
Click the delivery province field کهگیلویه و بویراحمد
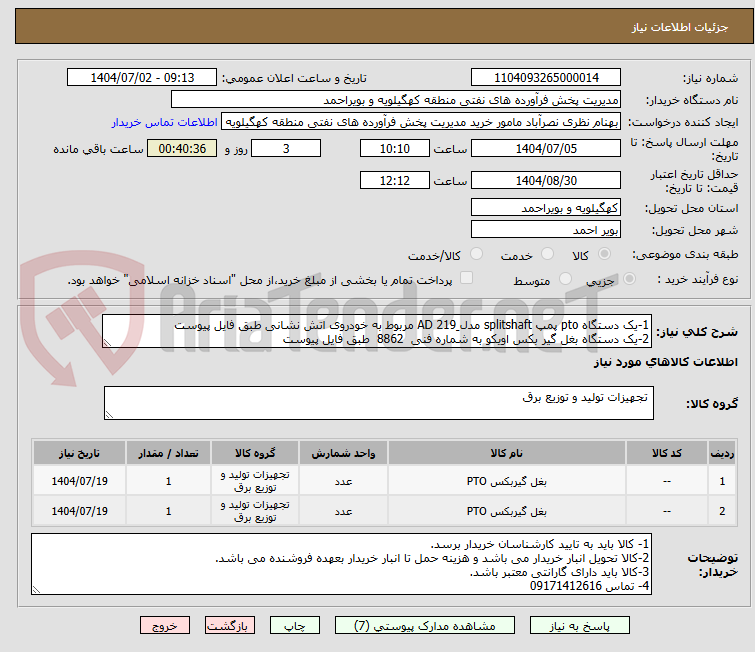(546, 208)
